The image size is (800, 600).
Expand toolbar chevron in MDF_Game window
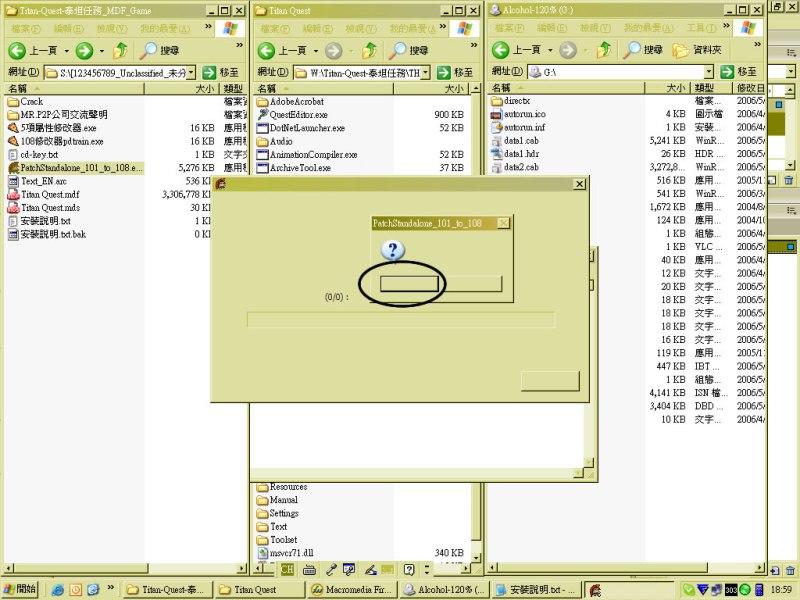239,45
